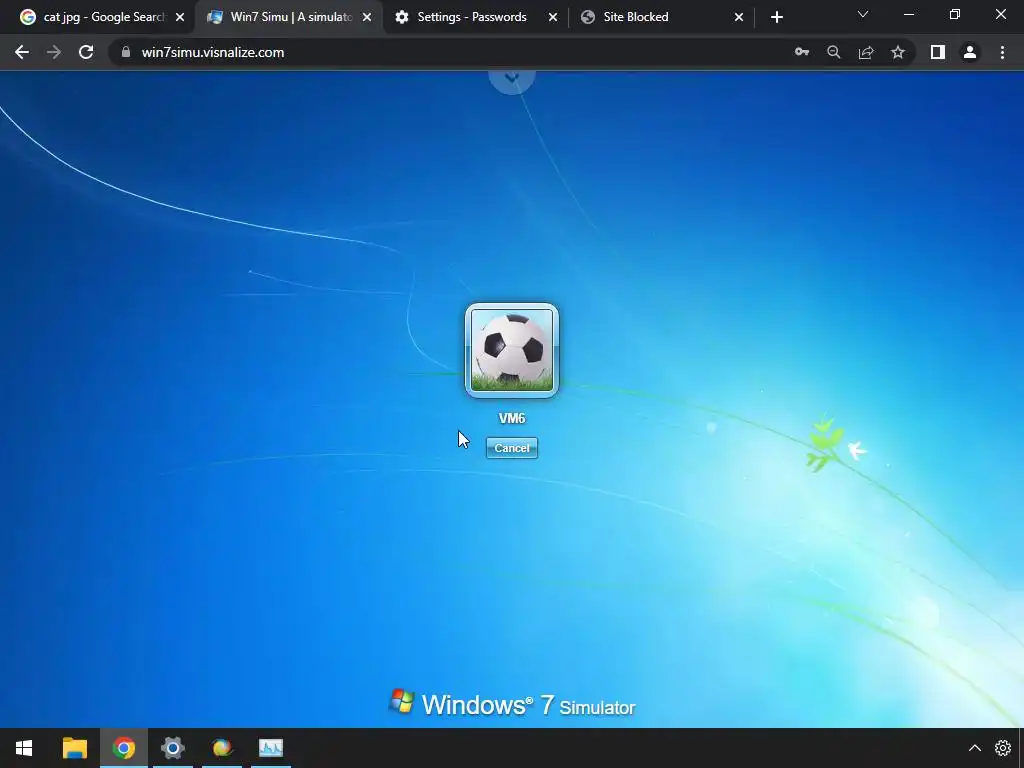The image size is (1024, 768).
Task: Open the Windows Start menu
Action: tap(24, 748)
